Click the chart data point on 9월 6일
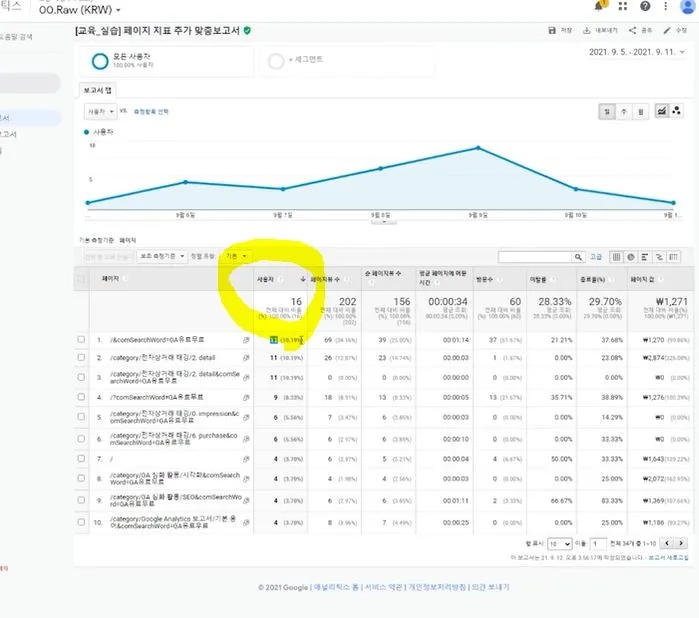The height and width of the screenshot is (618, 699). (x=185, y=182)
